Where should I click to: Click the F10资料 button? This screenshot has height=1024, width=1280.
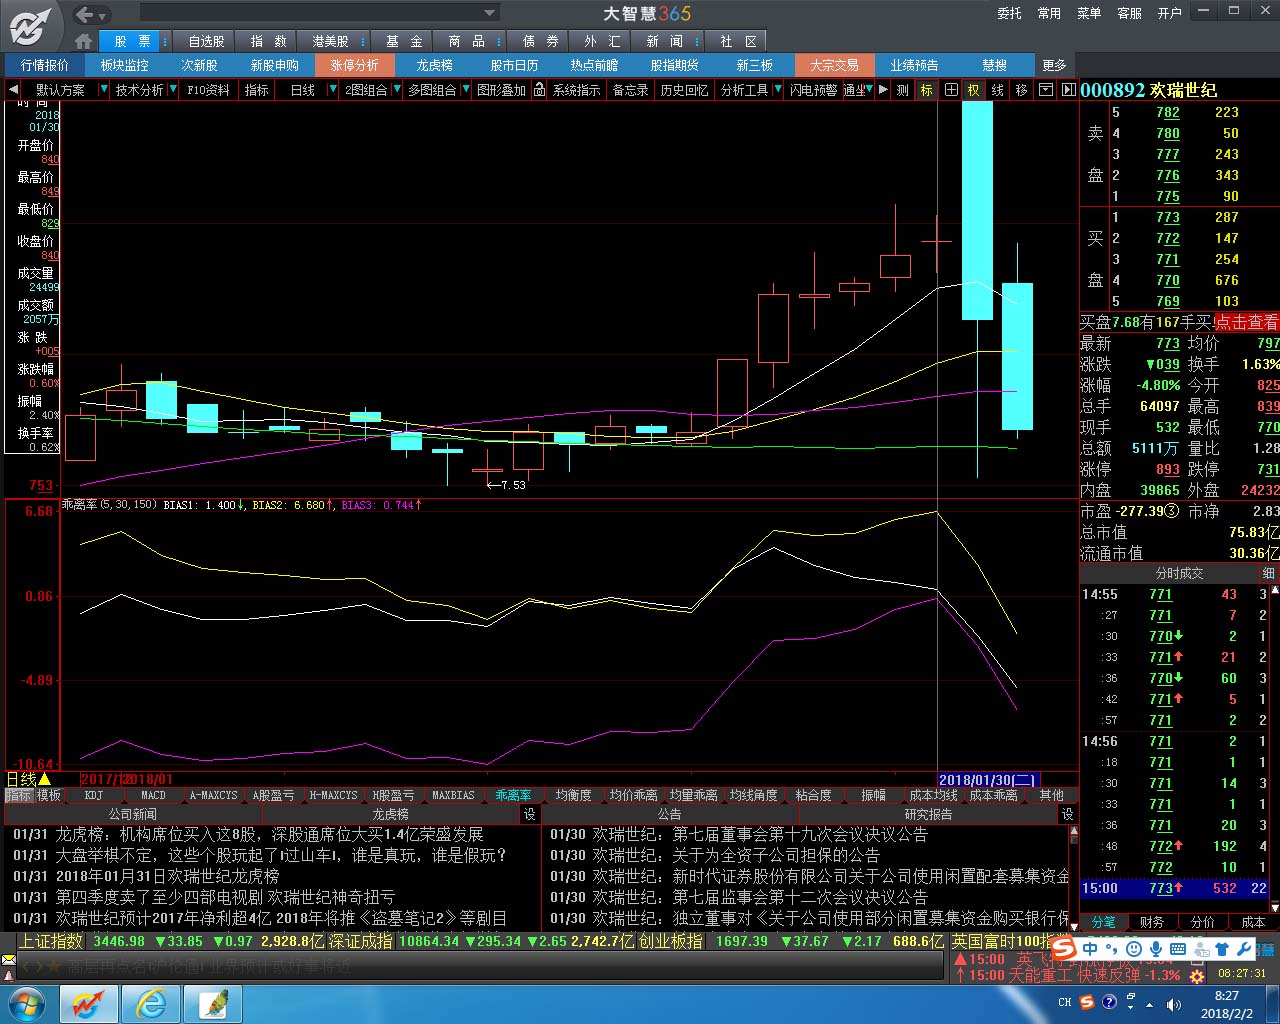[208, 90]
